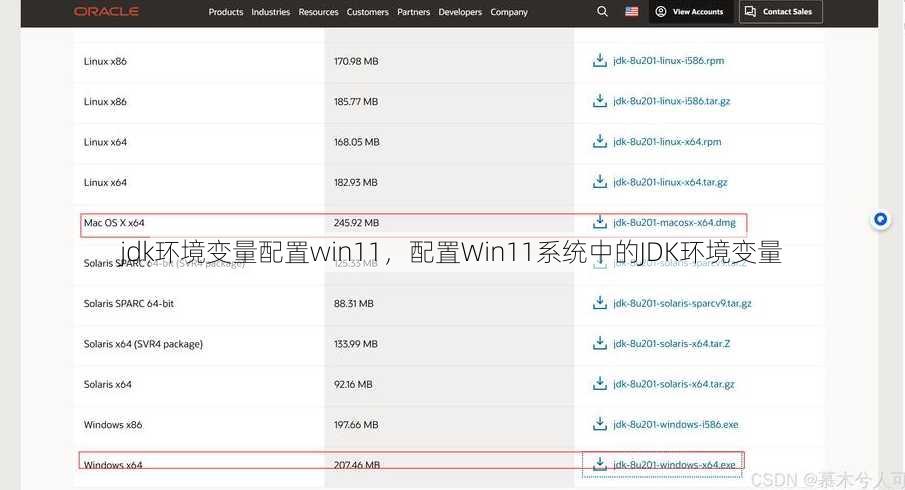Open the Customers menu
Viewport: 905px width, 490px height.
[368, 12]
